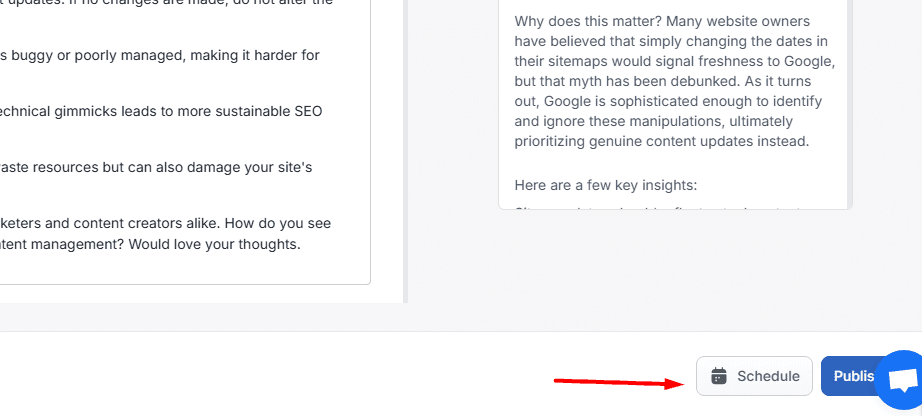
Task: Click 'signal freshness to Google' preview line
Action: (x=674, y=61)
